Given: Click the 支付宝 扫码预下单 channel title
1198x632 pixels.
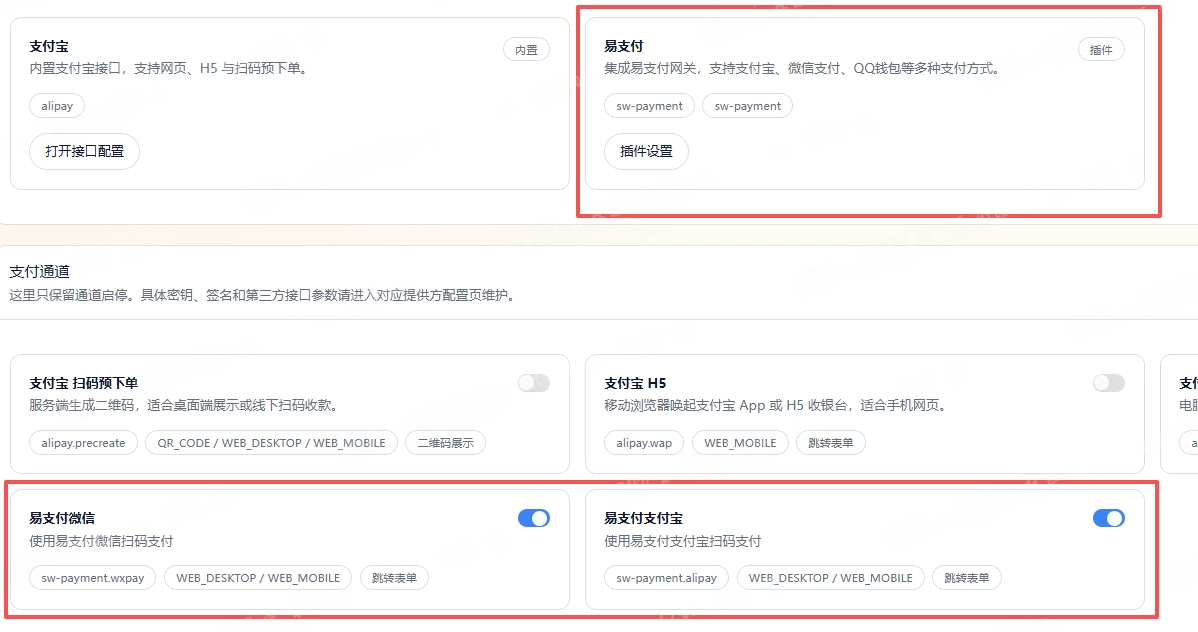Looking at the screenshot, I should point(83,384).
